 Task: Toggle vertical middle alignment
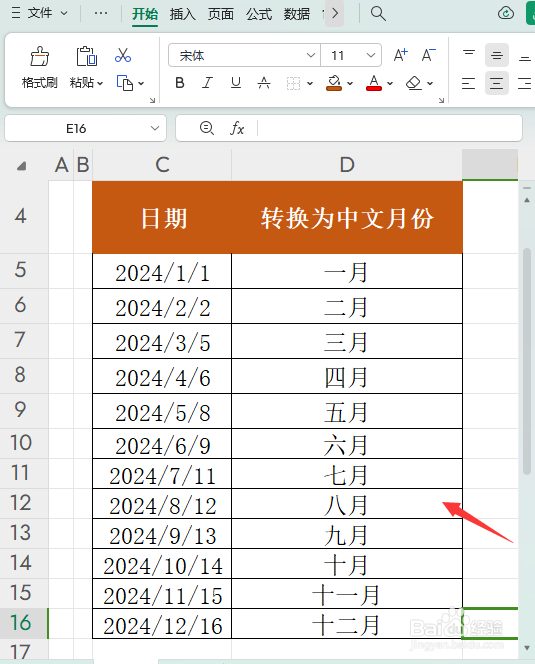497,55
